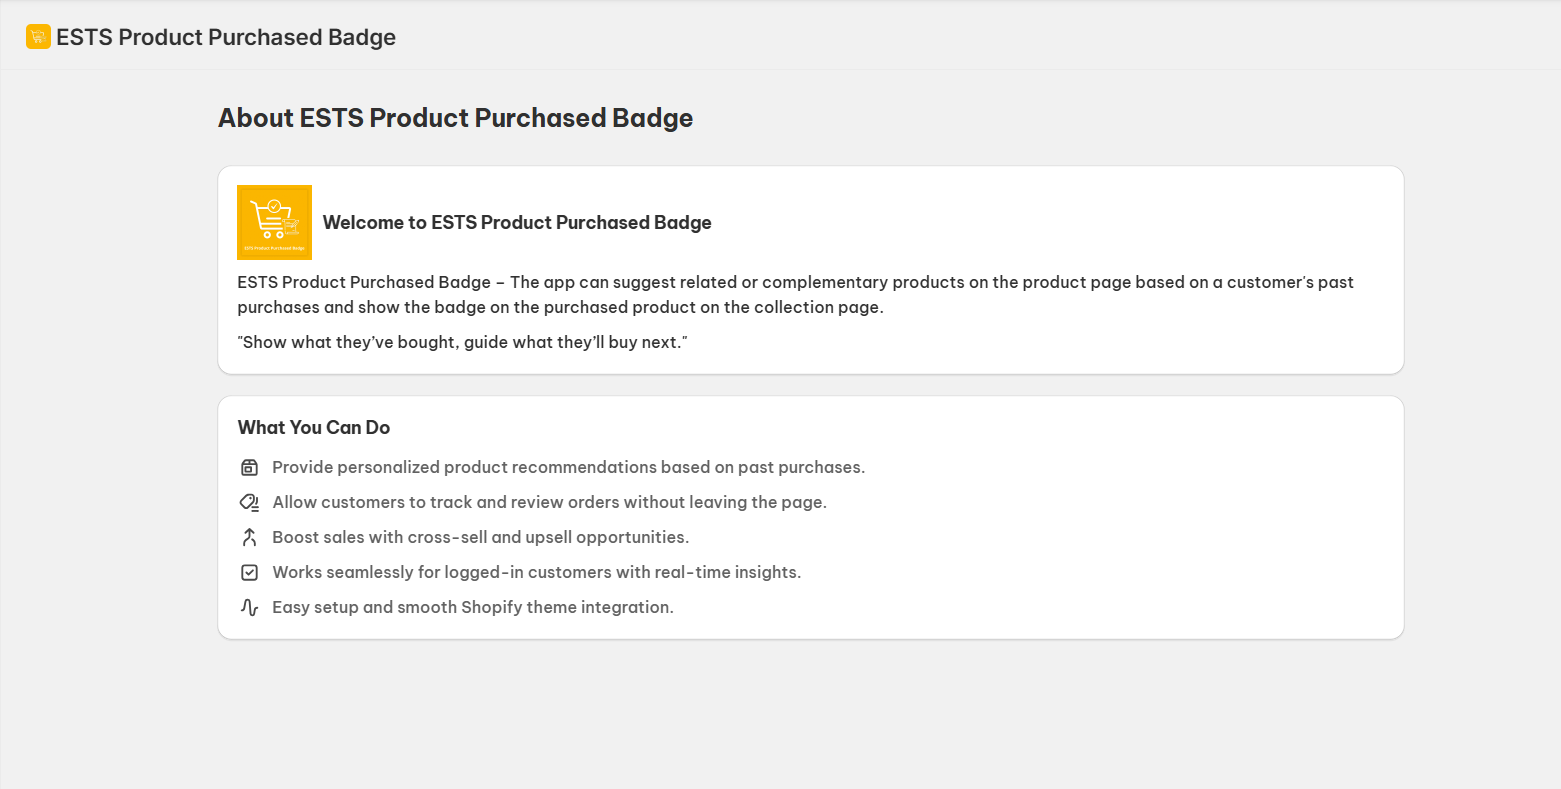Click the tag icon beside track and review orders
Viewport: 1561px width, 789px height.
pos(249,502)
